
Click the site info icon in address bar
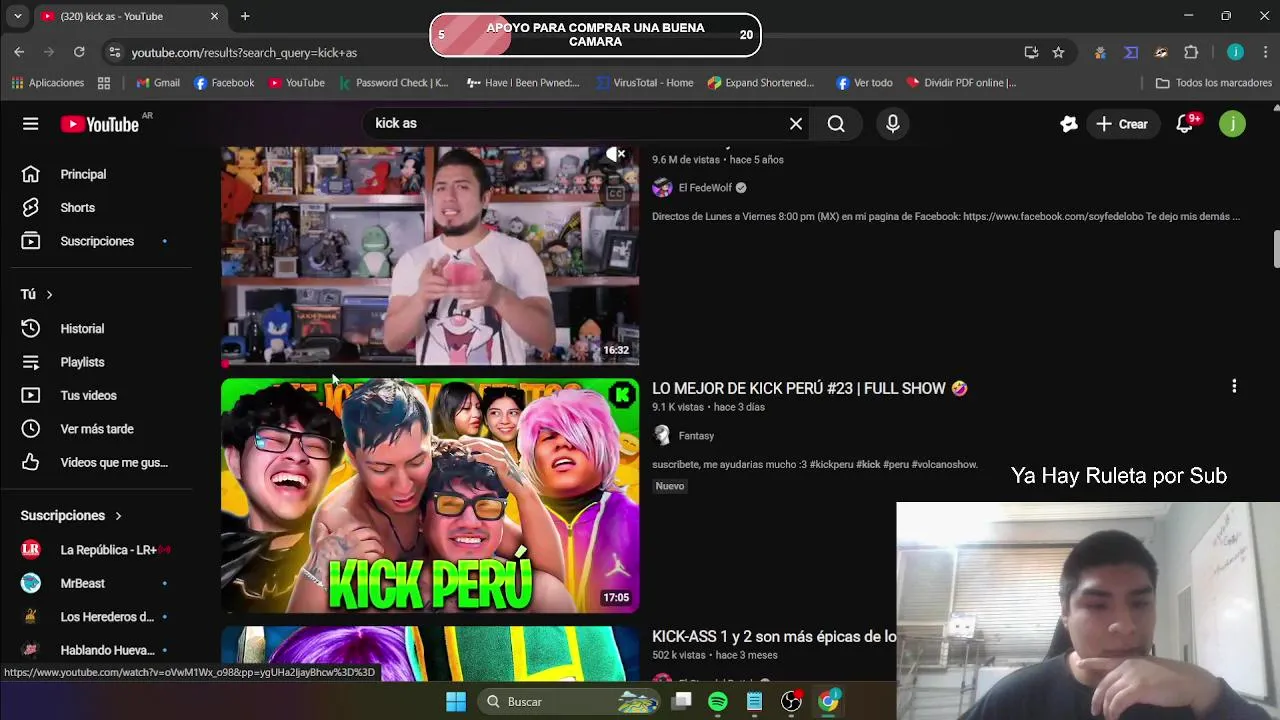(114, 52)
